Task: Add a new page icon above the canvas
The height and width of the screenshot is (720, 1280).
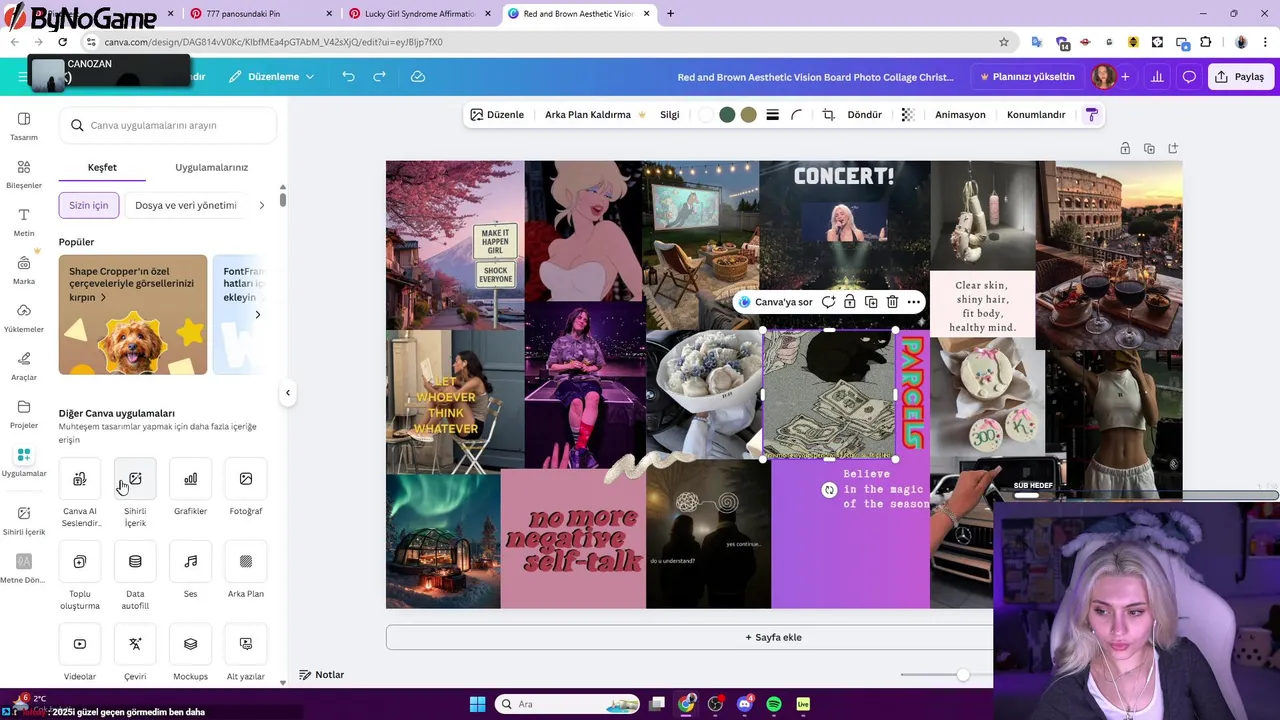Action: (1173, 148)
